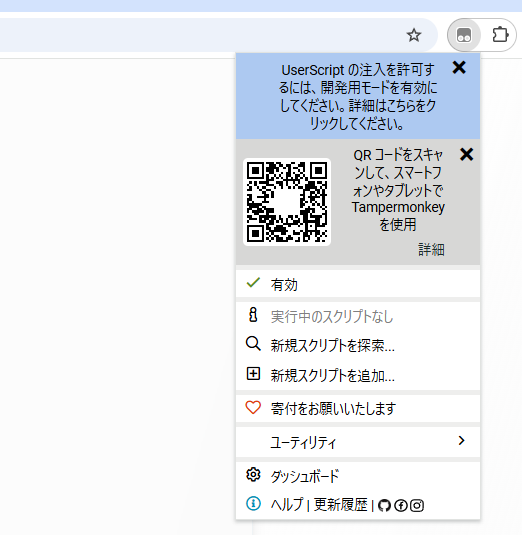Open the Extensions puzzle piece menu
This screenshot has height=535, width=522.
(x=500, y=35)
